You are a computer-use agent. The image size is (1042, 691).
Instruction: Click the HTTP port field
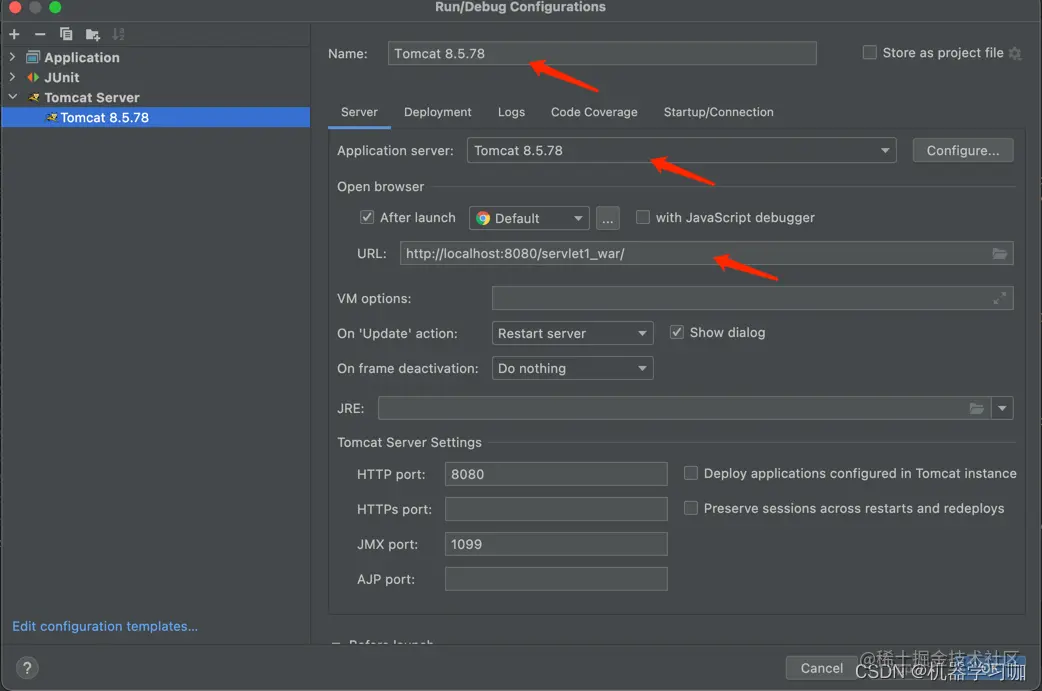[556, 474]
